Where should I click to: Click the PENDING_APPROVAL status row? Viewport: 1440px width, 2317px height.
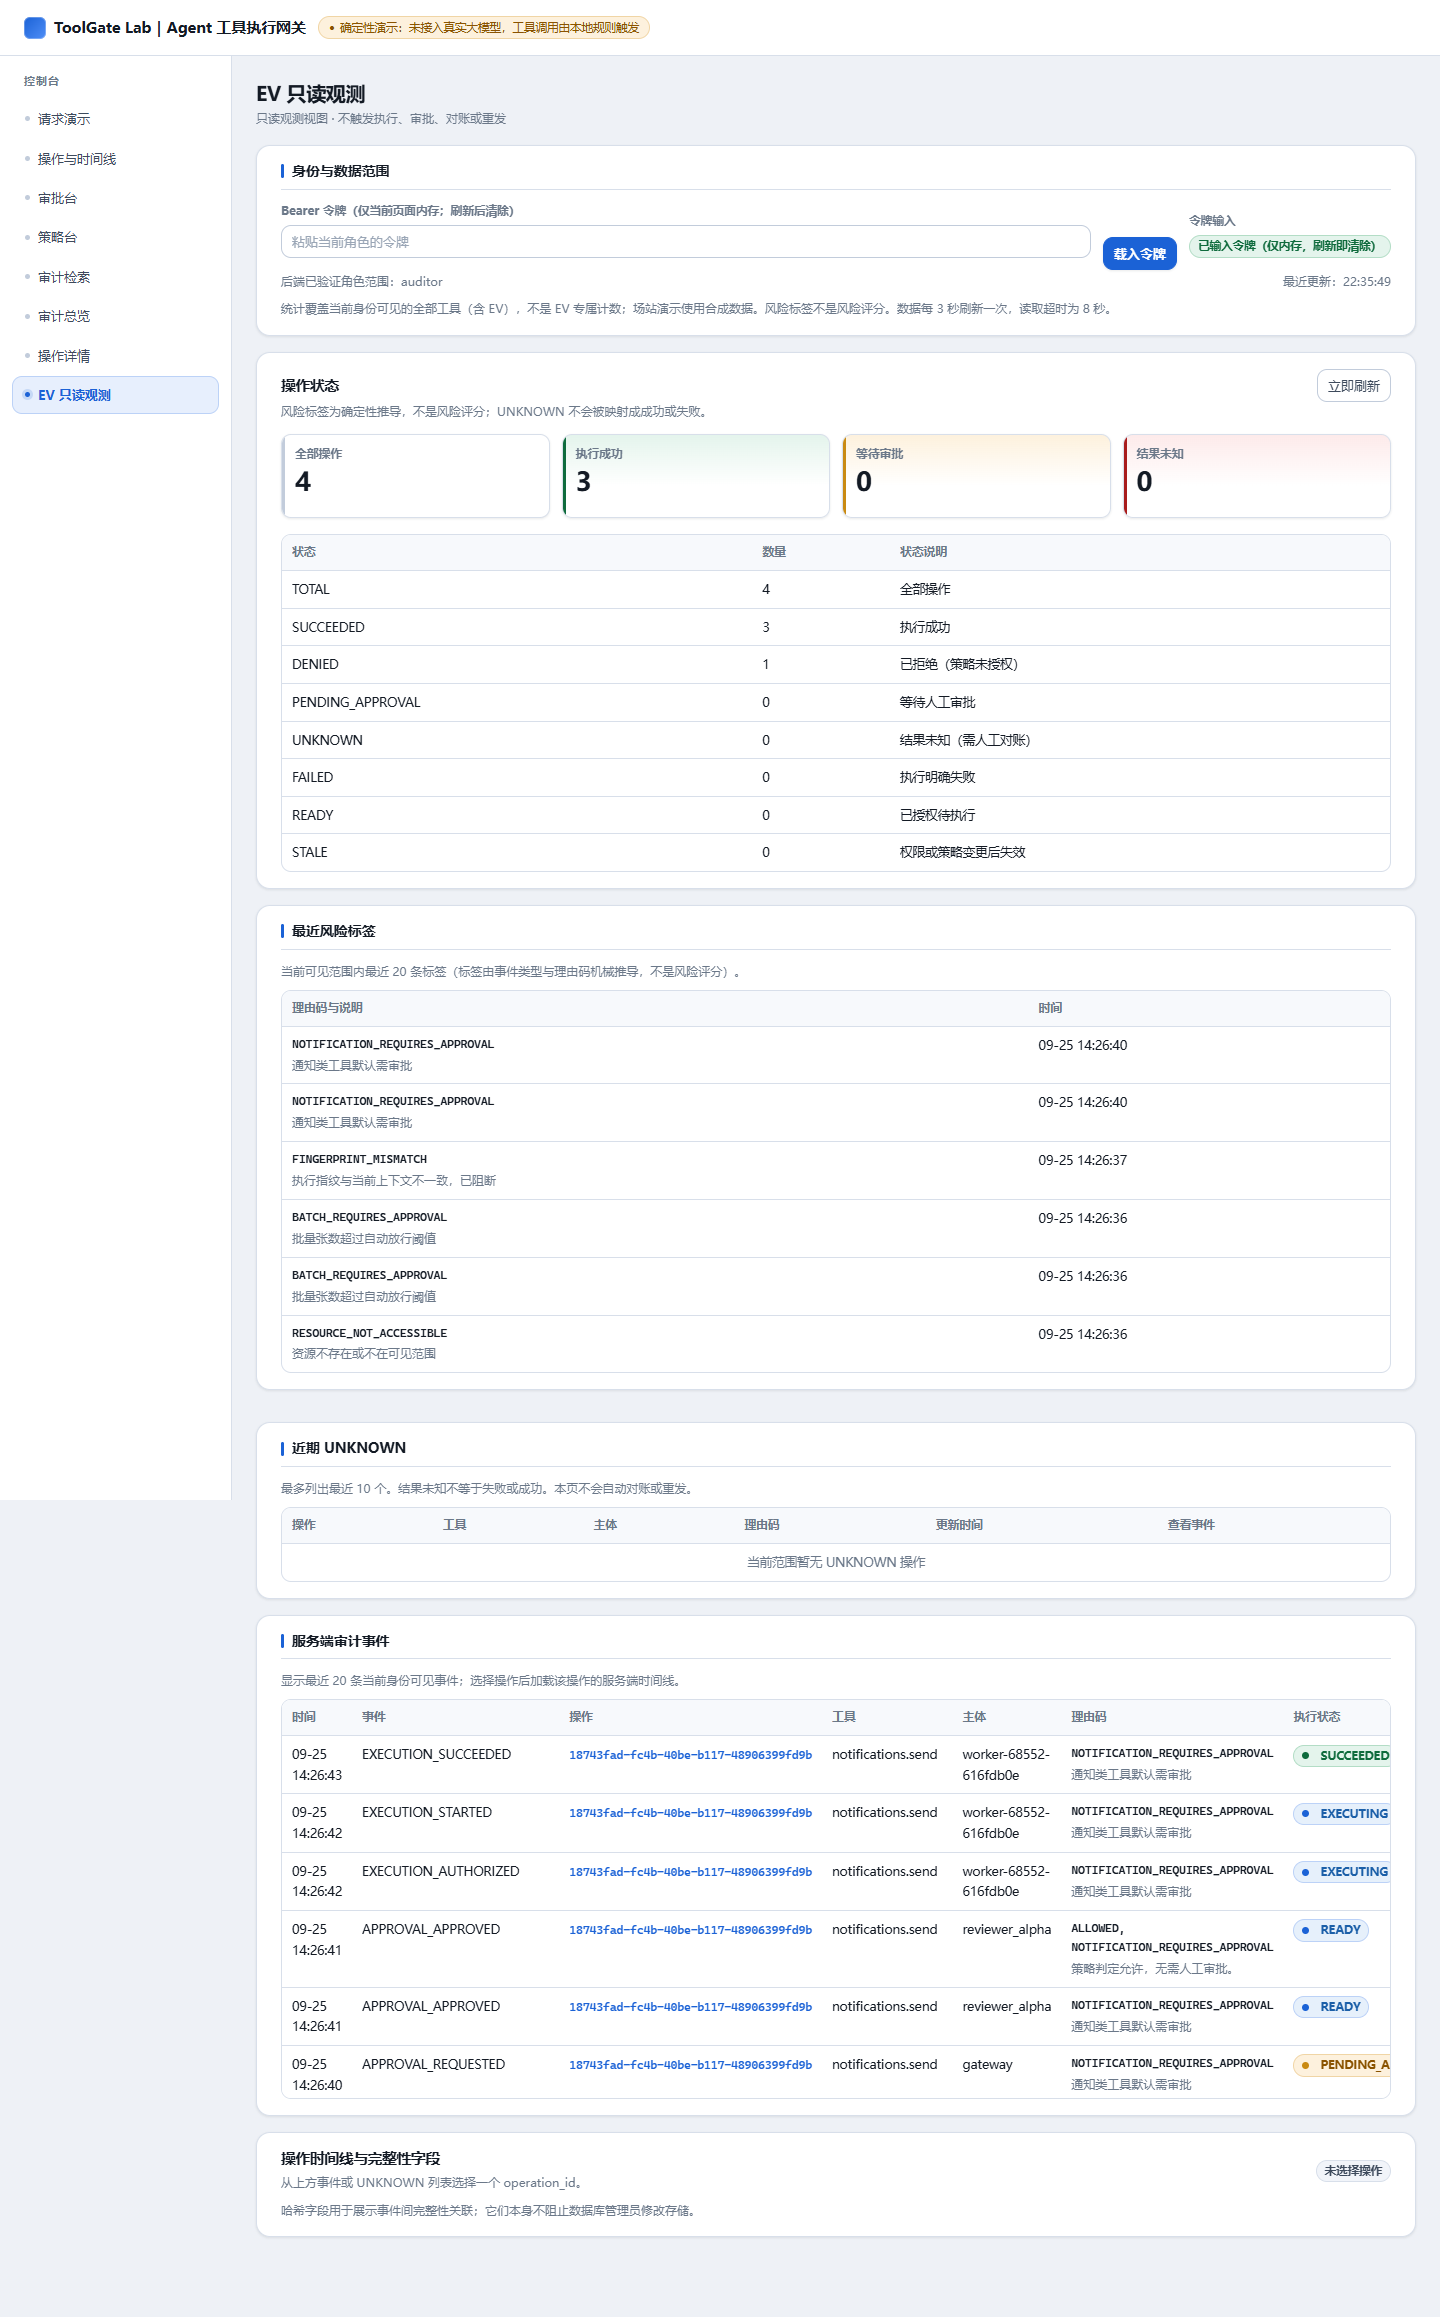pyautogui.click(x=835, y=703)
